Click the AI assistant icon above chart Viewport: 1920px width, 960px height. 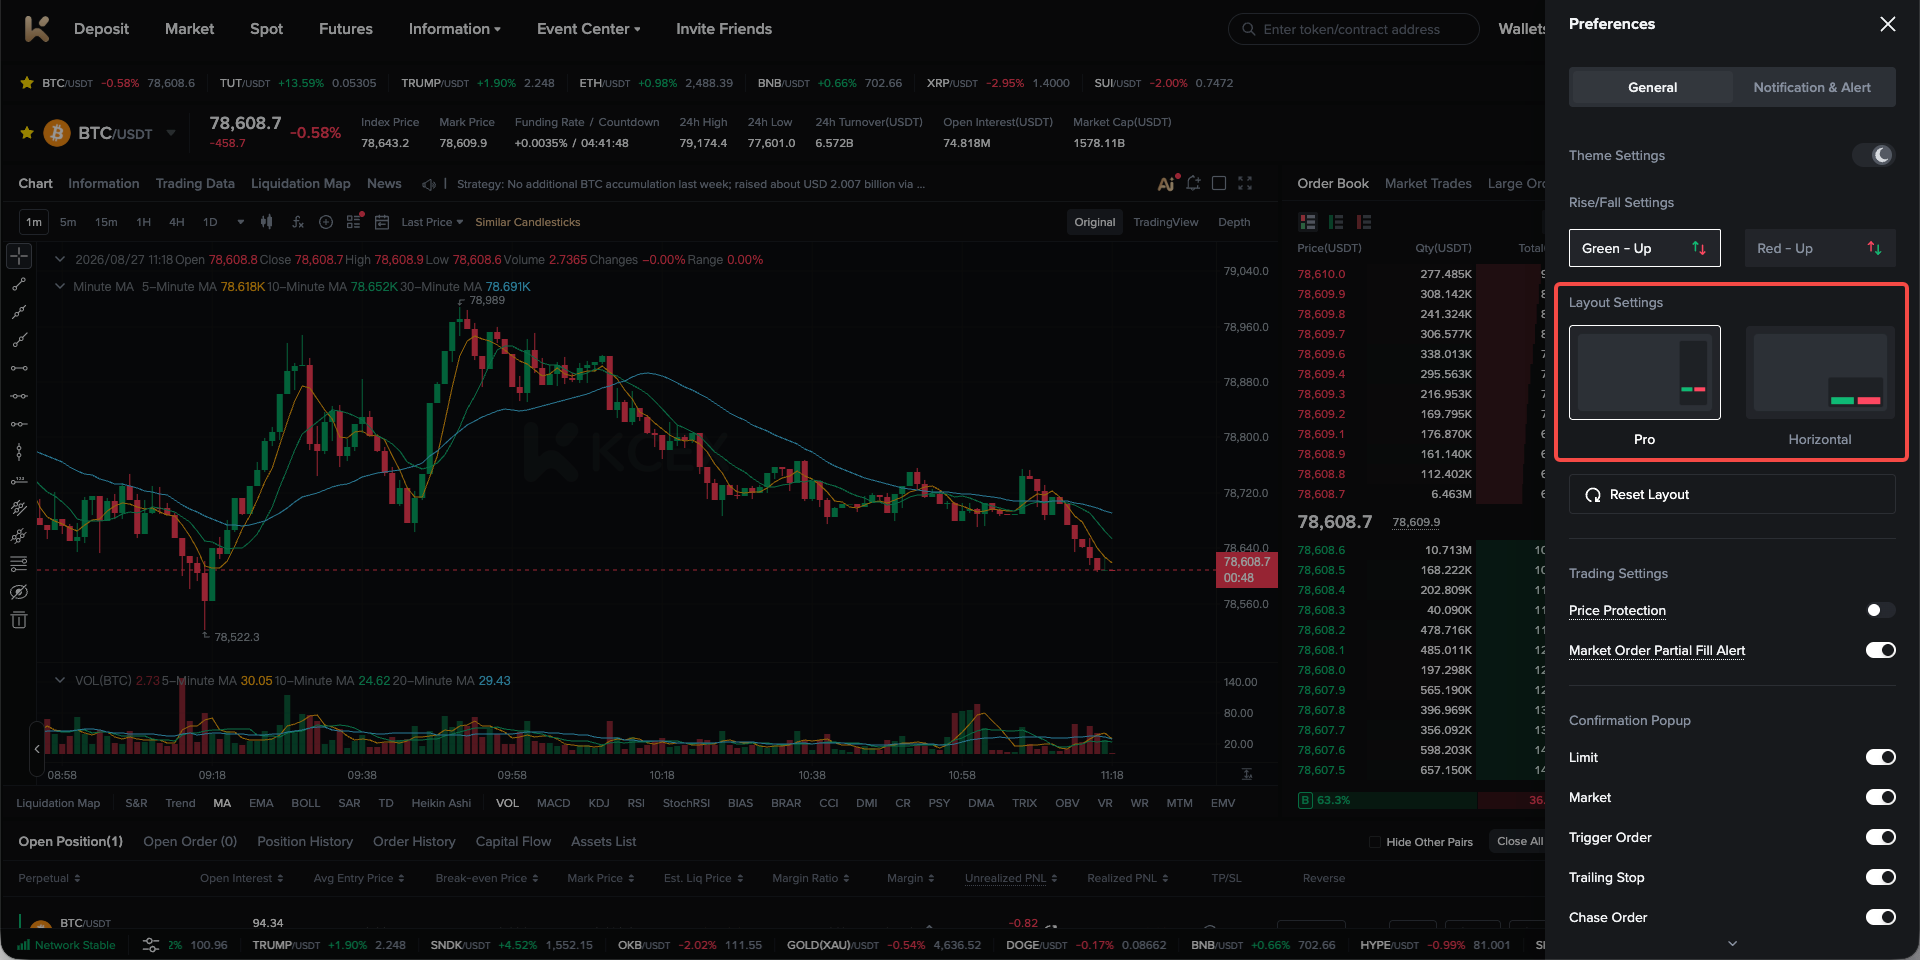coord(1167,183)
